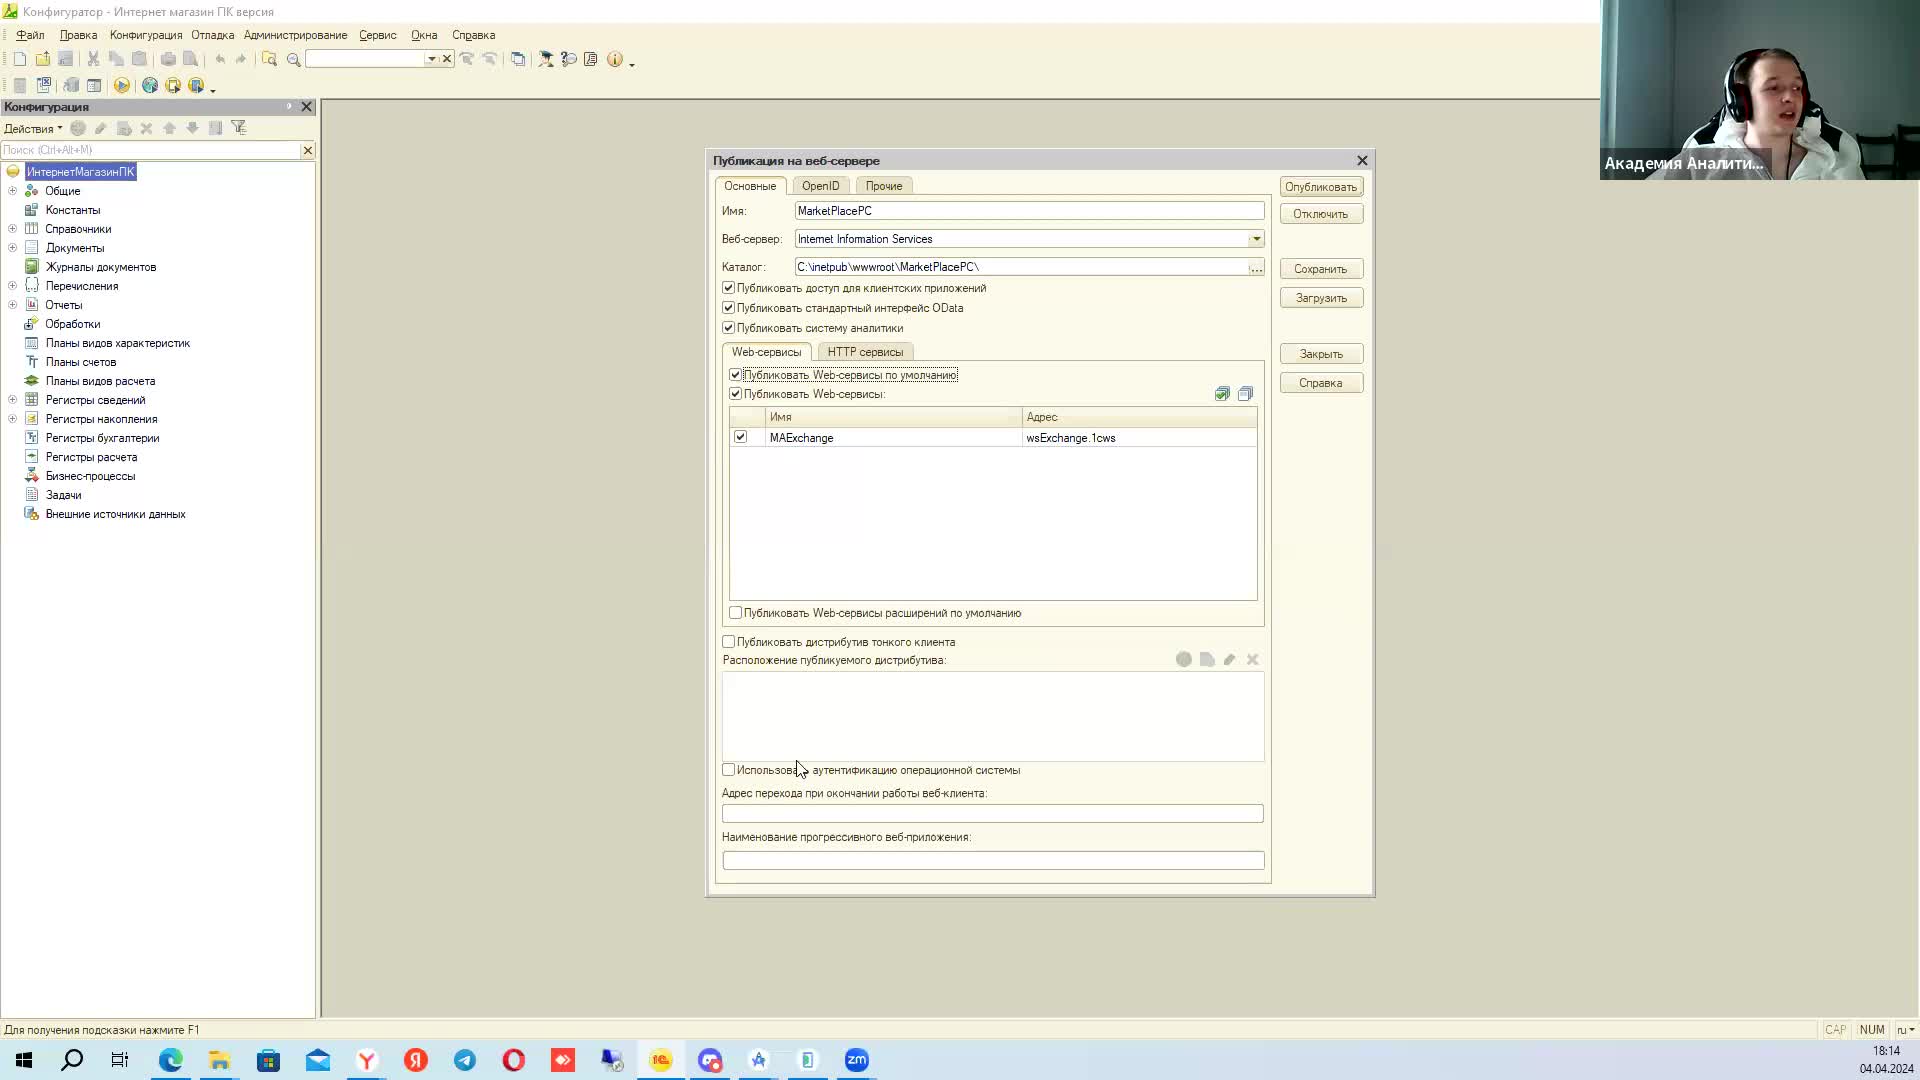Click the progressive web app name field
Screen dimensions: 1920x1080
point(992,861)
